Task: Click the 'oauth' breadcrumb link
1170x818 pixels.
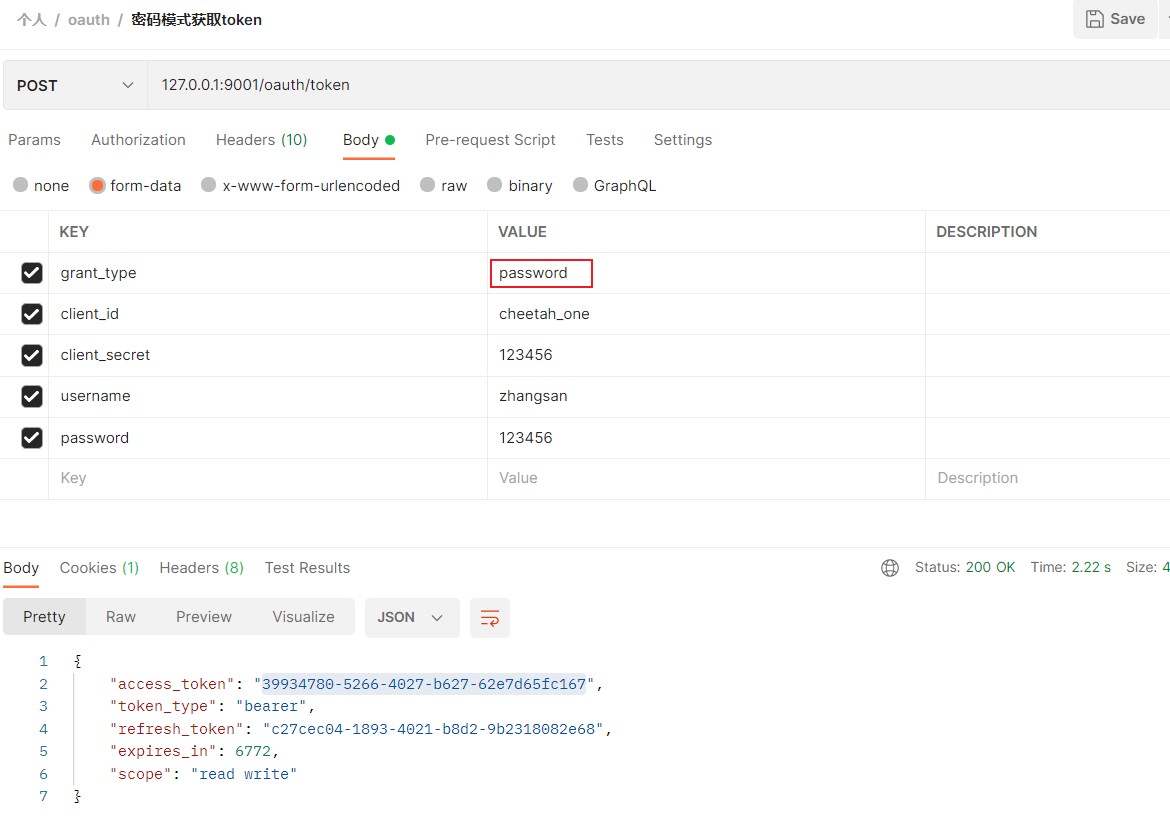Action: (89, 20)
